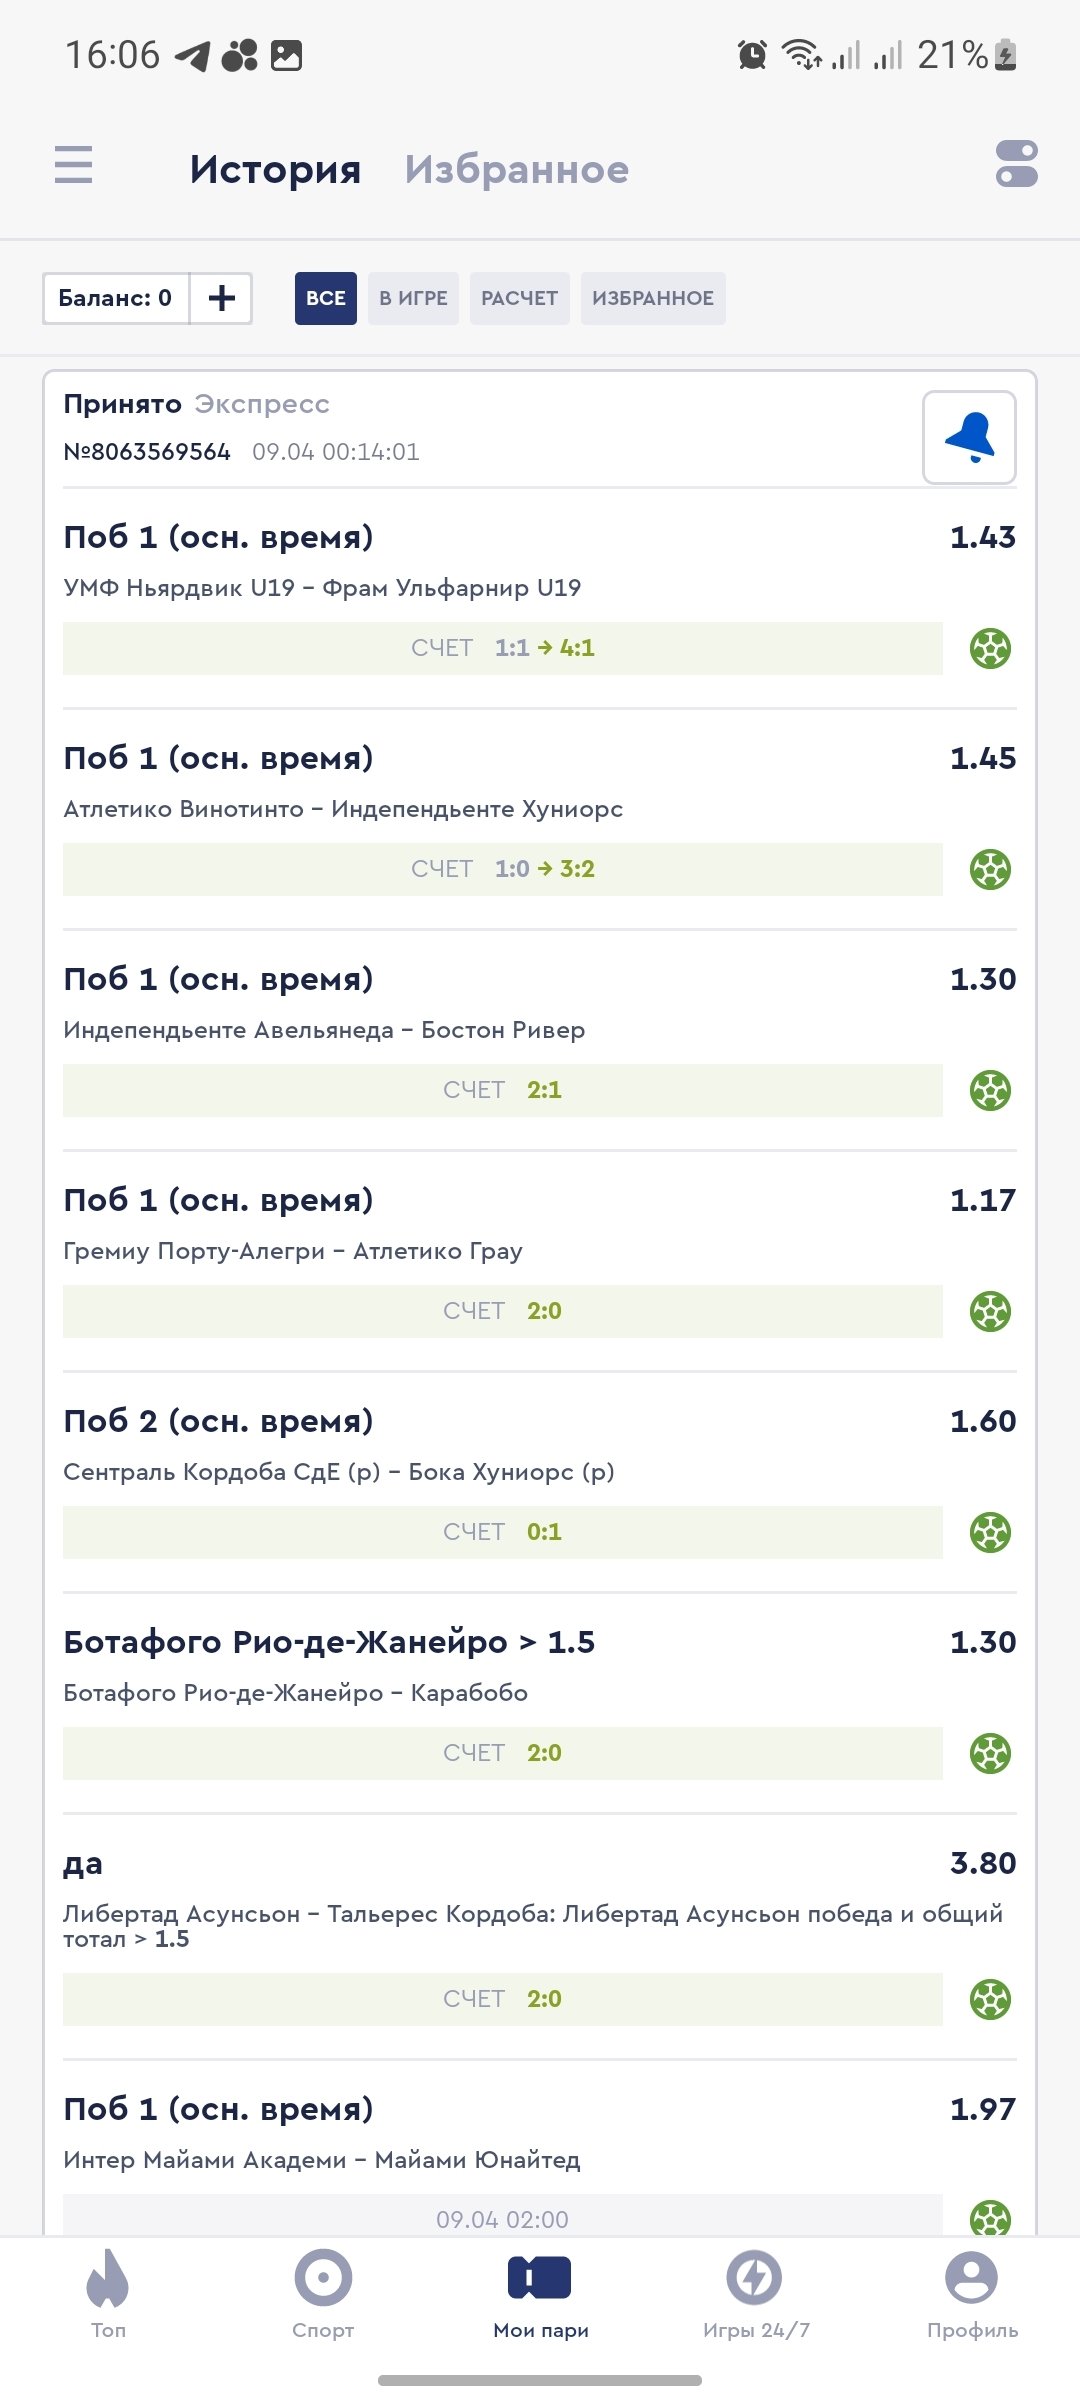The width and height of the screenshot is (1080, 2400).
Task: Open the Профиль user icon
Action: 971,2279
